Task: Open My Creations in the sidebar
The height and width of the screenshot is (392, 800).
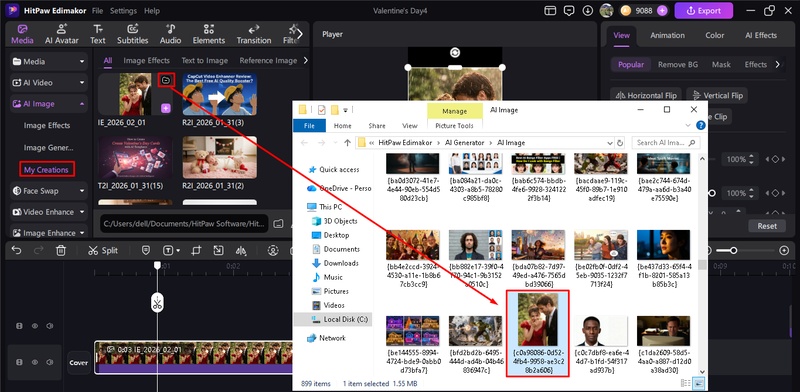Action: click(46, 169)
